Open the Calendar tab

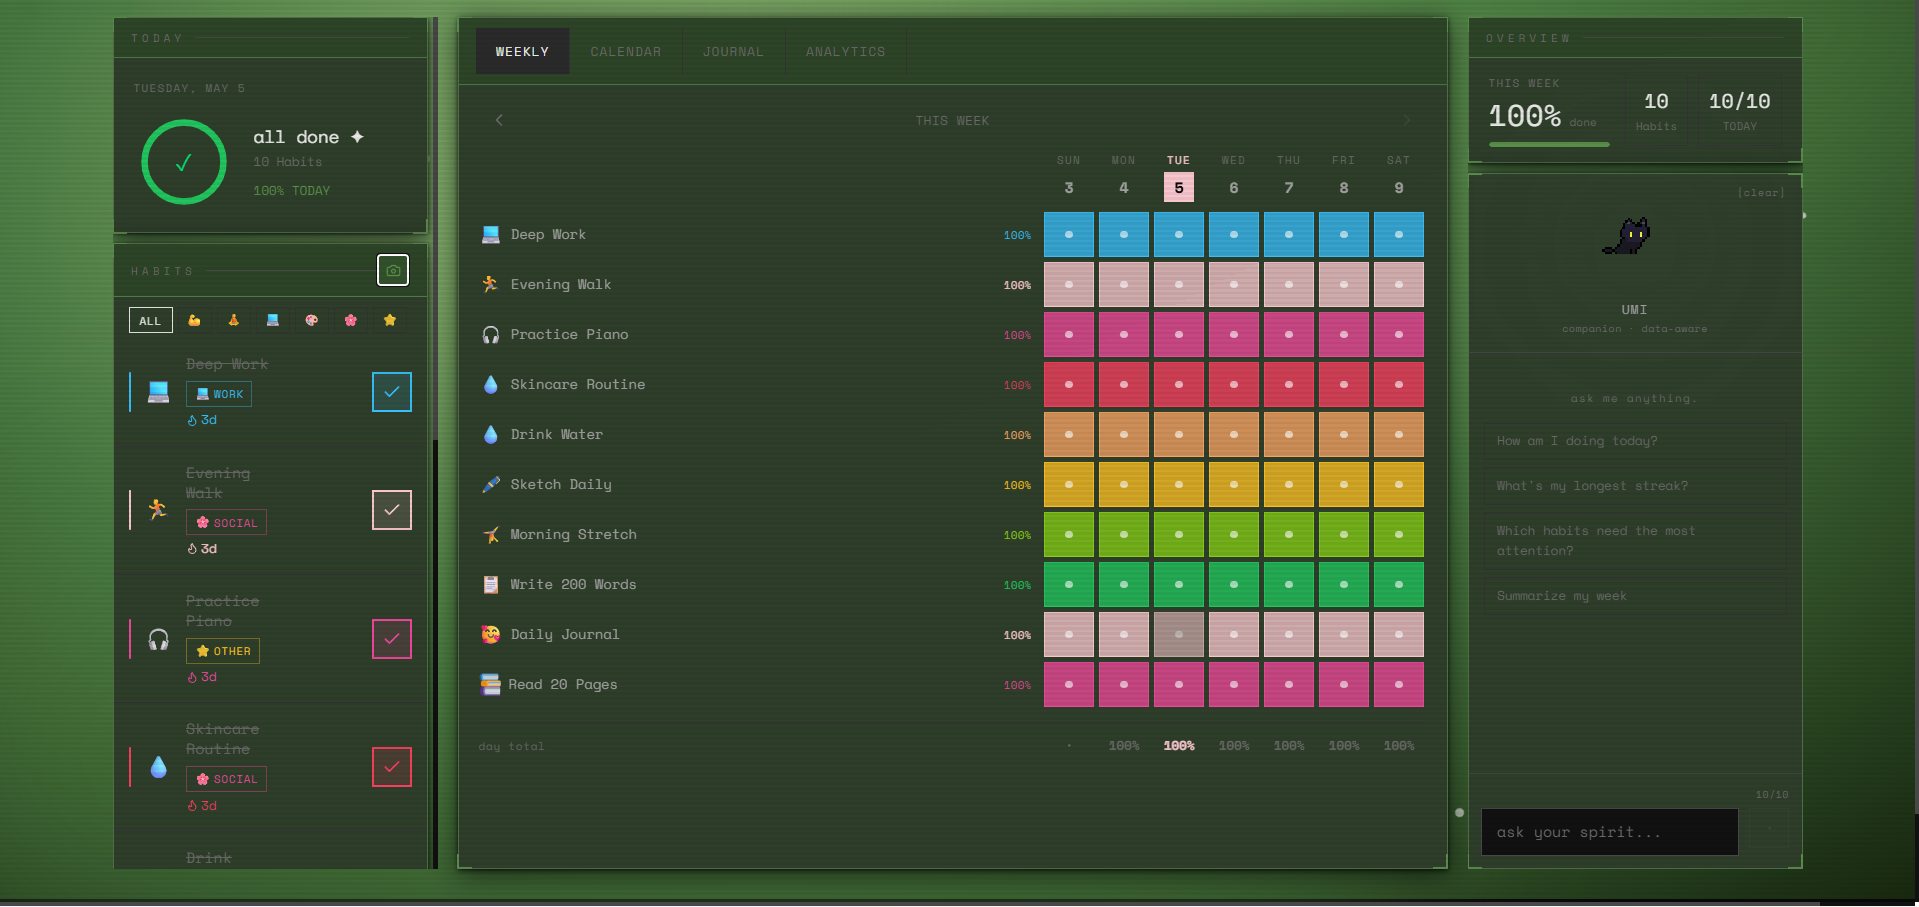(x=626, y=51)
